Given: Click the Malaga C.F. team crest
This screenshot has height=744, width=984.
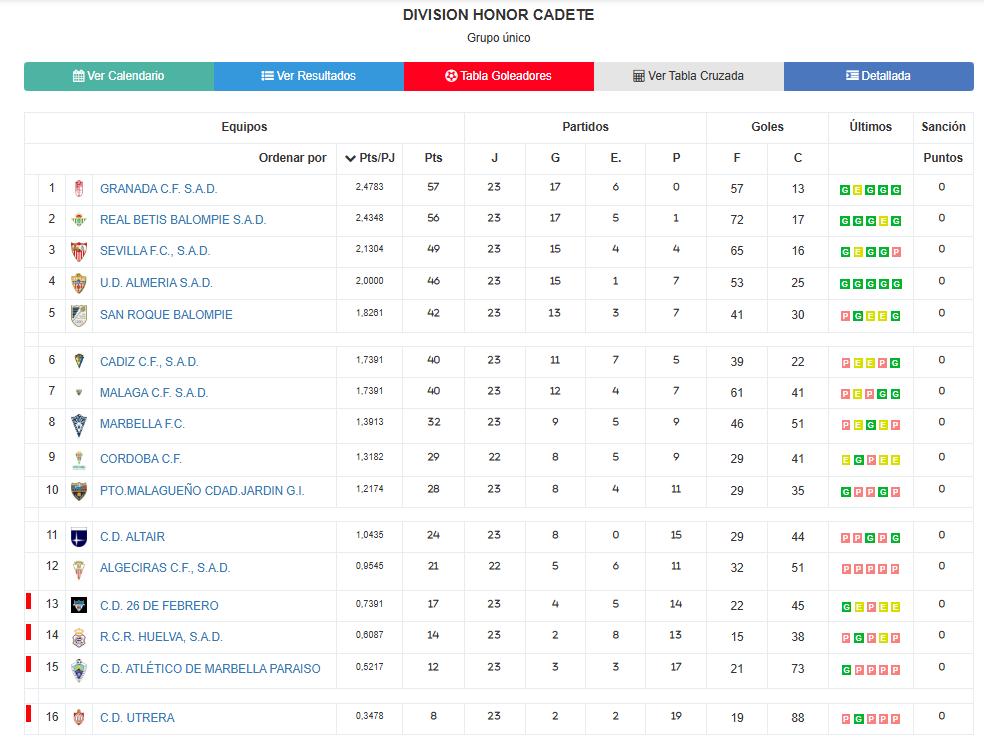Looking at the screenshot, I should tap(78, 393).
